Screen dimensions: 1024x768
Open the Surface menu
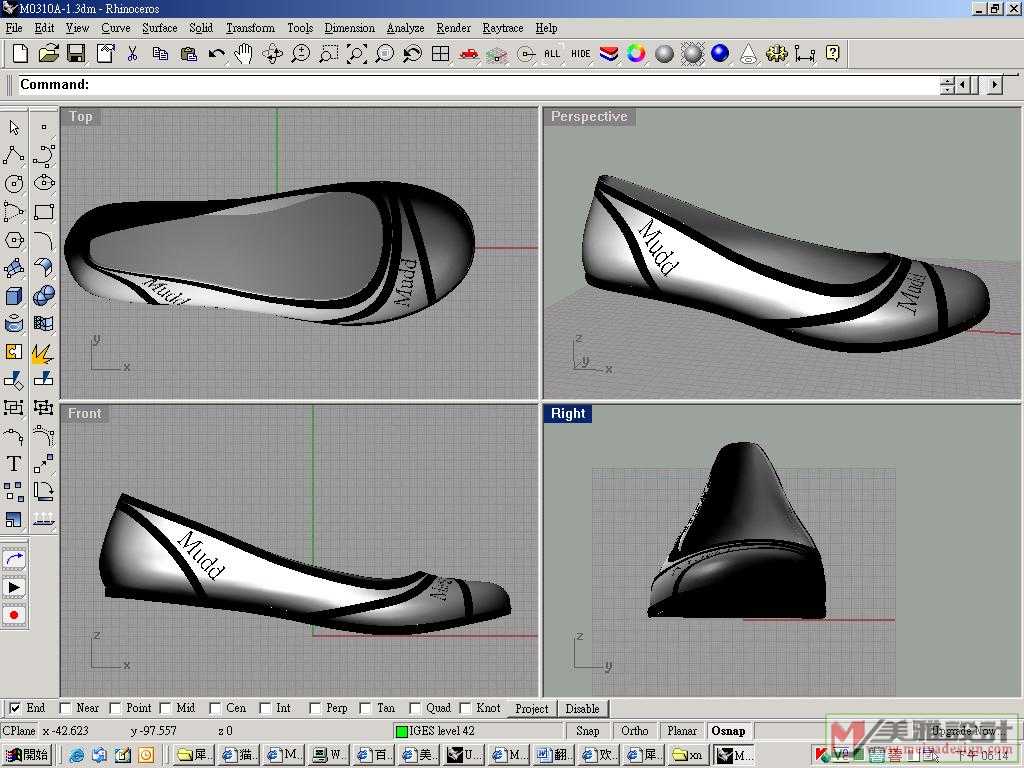(x=159, y=28)
